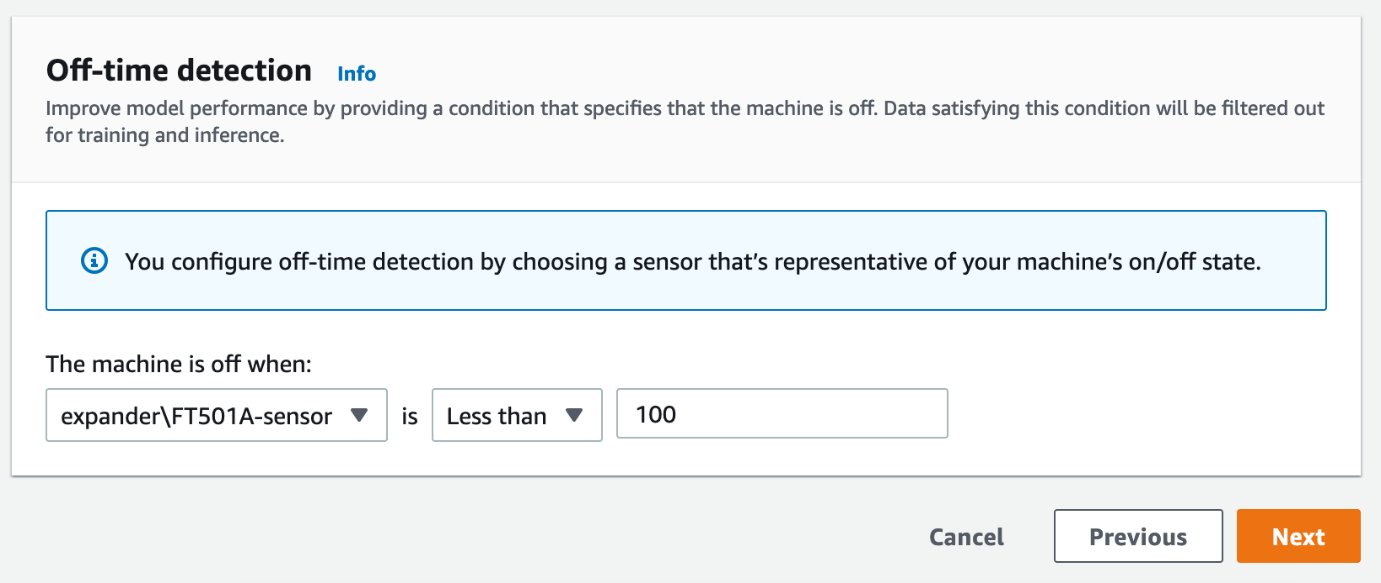1381x583 pixels.
Task: Click the "for training and inference." text line
Action: pos(165,135)
